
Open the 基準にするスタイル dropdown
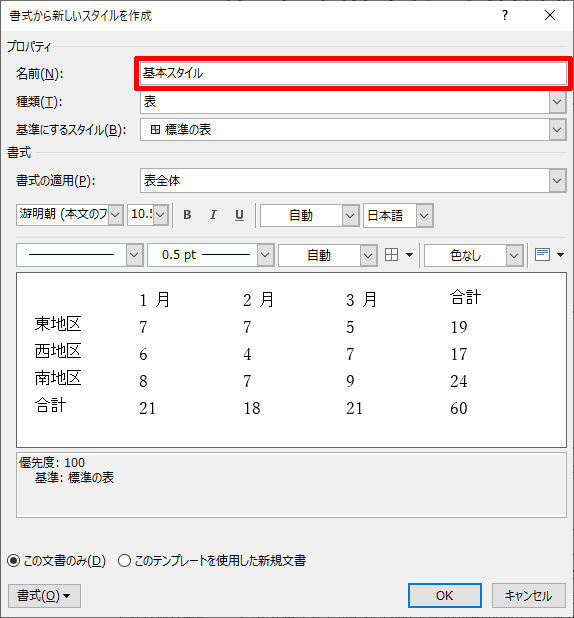pyautogui.click(x=557, y=130)
